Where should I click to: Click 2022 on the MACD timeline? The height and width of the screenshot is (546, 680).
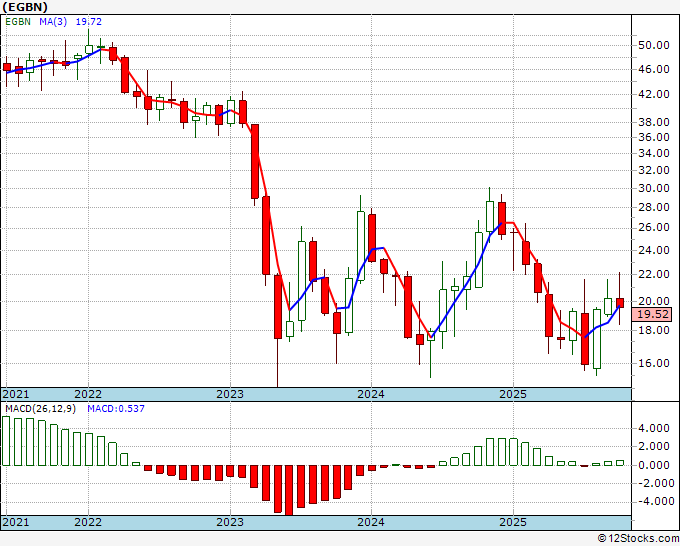click(x=88, y=522)
